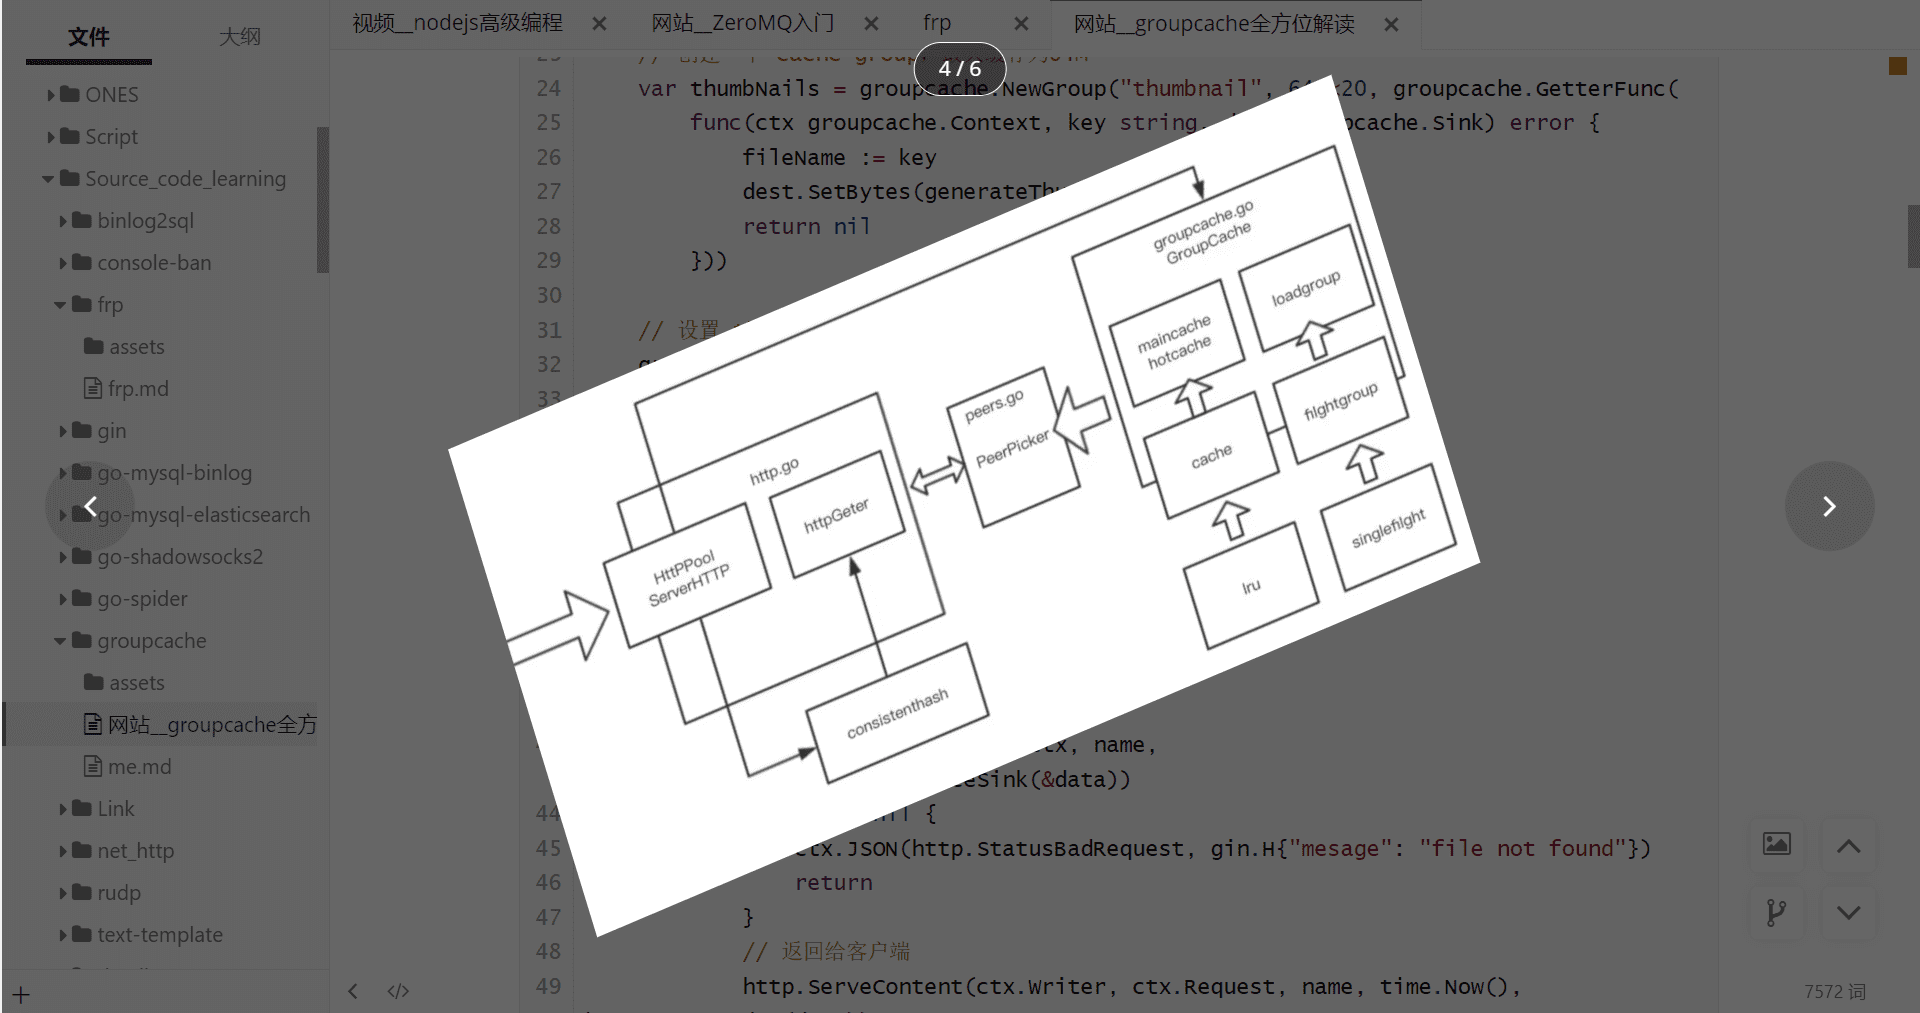1920x1013 pixels.
Task: Click the 4 / 6 image counter
Action: [959, 69]
